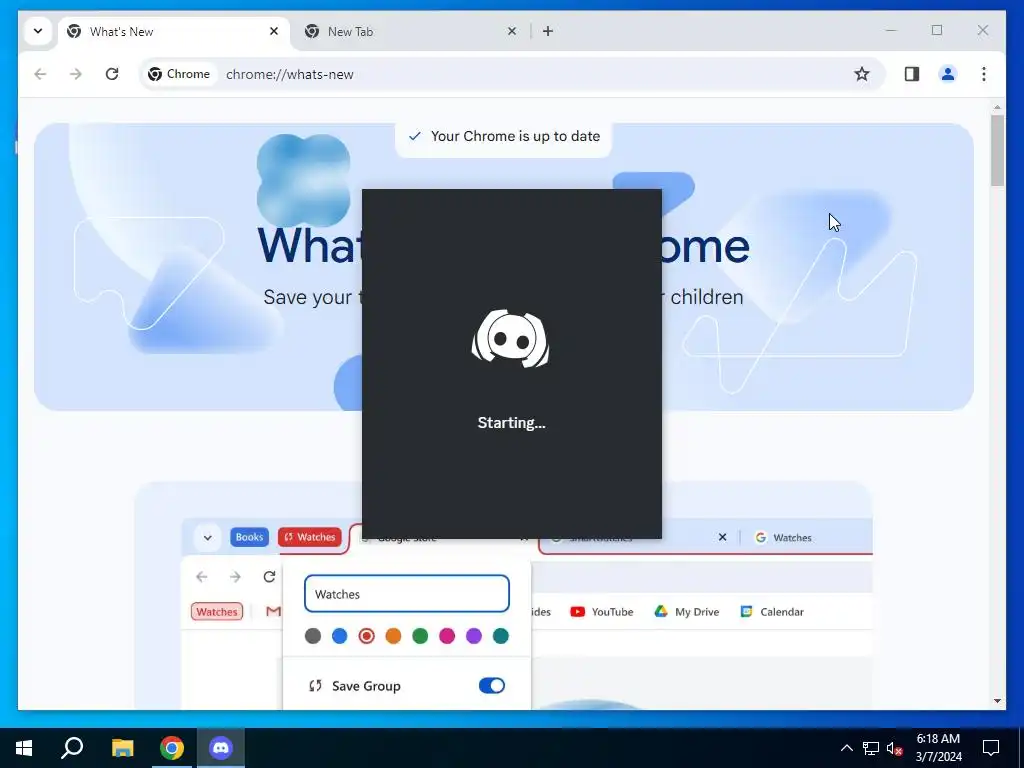This screenshot has height=768, width=1024.
Task: Click the Calendar bookmark
Action: point(772,611)
